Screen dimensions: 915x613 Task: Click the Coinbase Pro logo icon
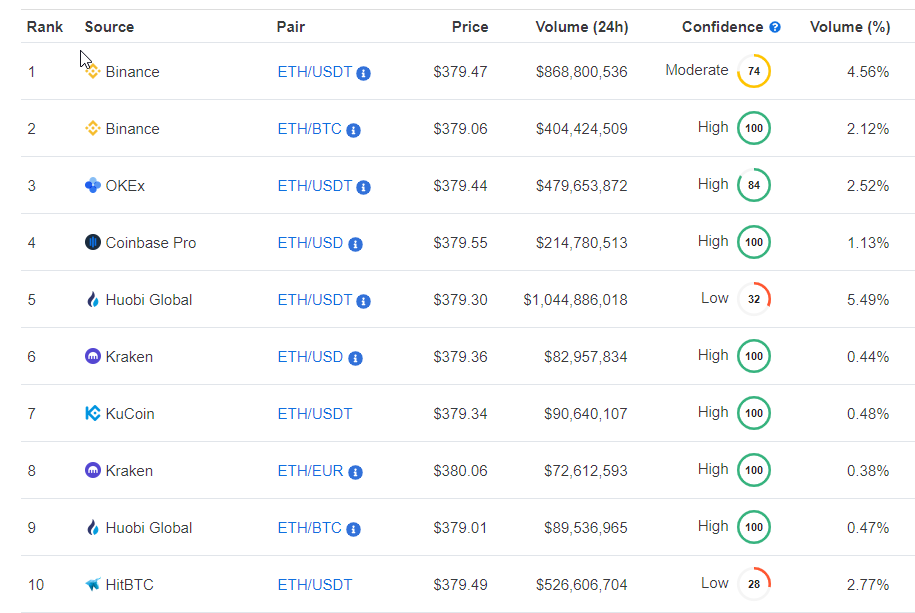[x=93, y=242]
